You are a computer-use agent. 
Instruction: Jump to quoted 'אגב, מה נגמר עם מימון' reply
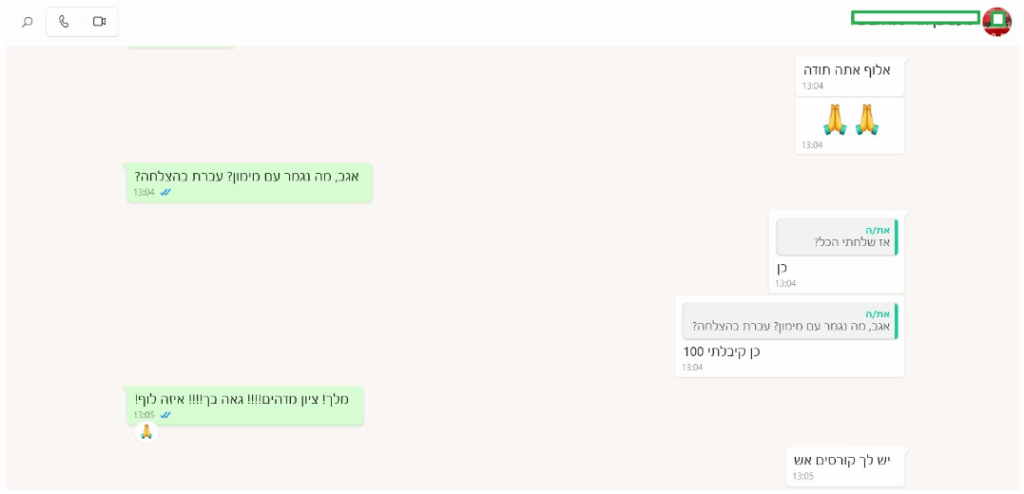[x=790, y=321]
